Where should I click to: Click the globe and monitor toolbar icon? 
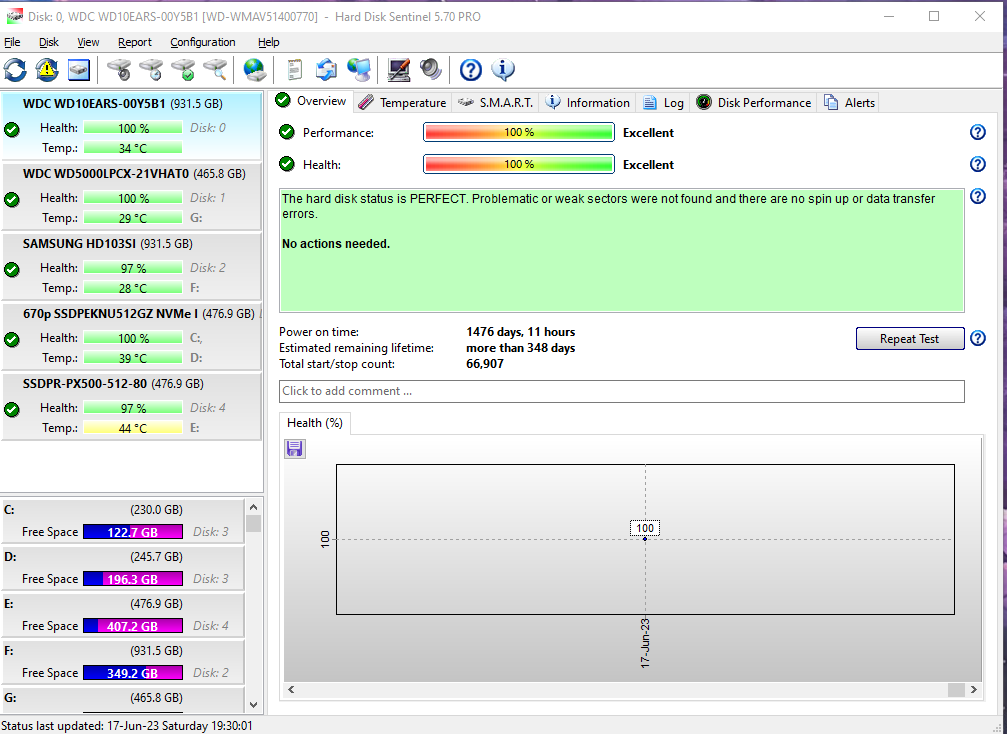[x=359, y=70]
